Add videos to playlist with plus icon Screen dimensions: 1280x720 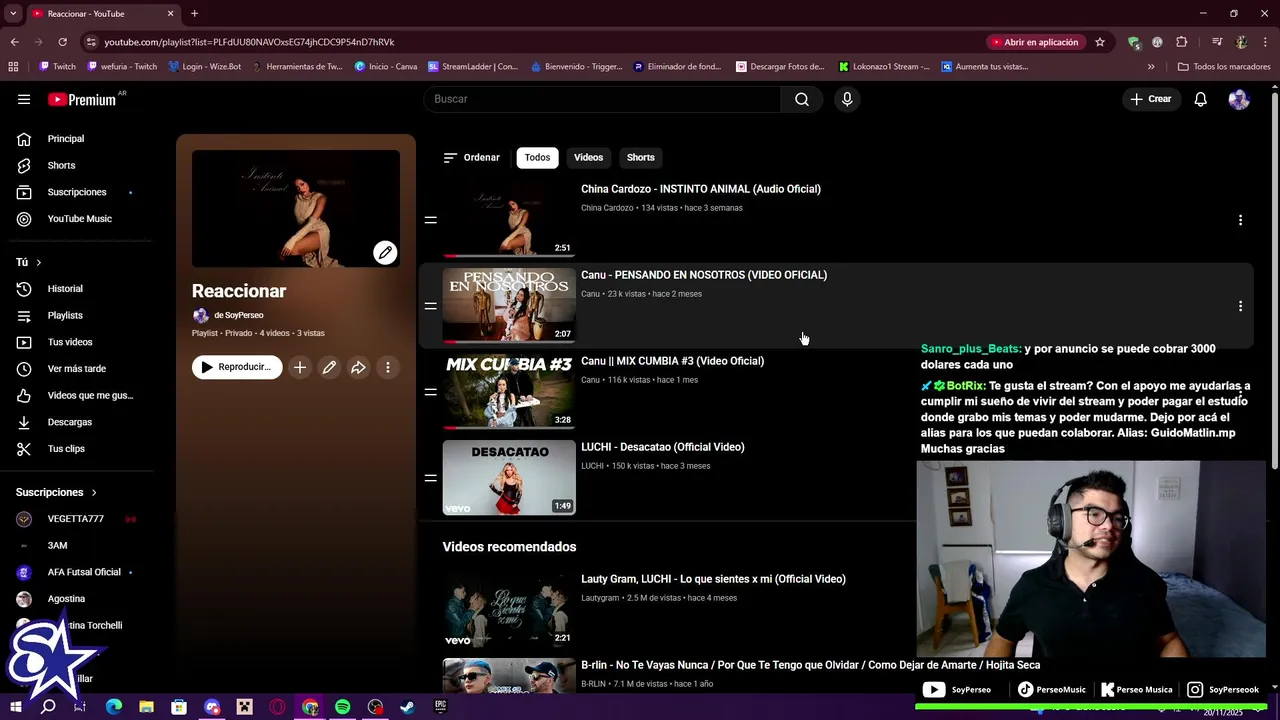[299, 367]
